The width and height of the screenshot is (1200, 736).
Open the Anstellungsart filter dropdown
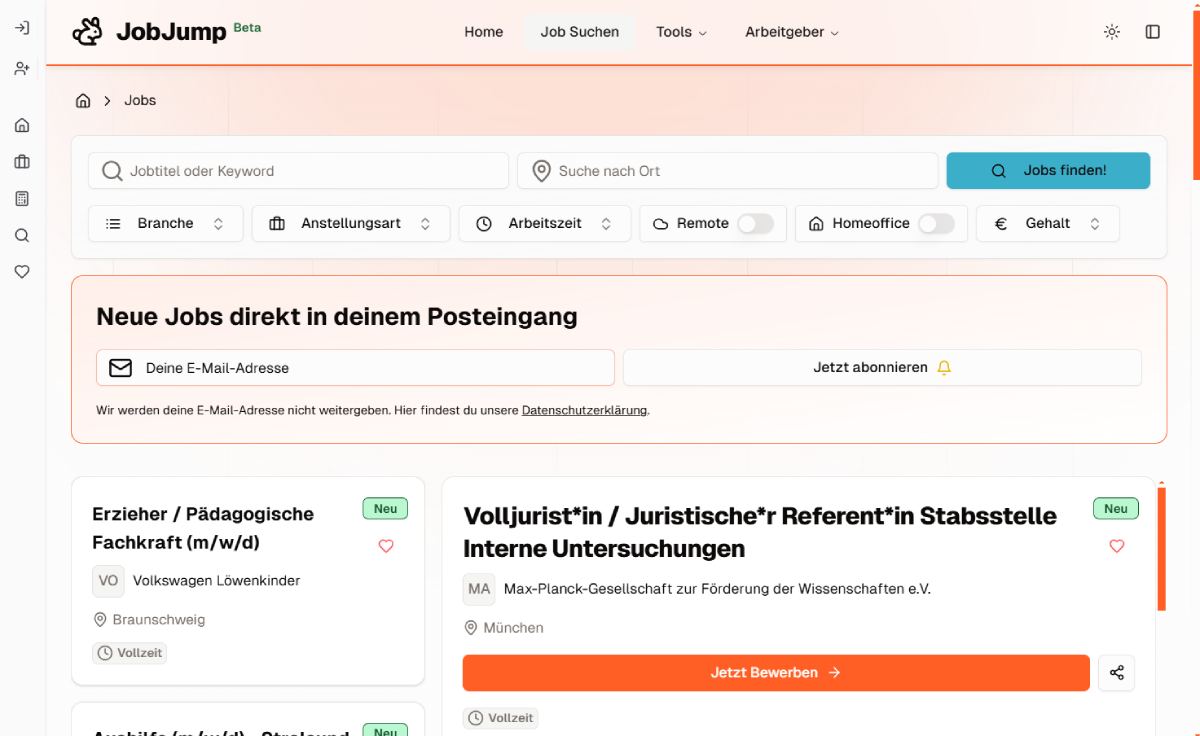[x=351, y=224]
